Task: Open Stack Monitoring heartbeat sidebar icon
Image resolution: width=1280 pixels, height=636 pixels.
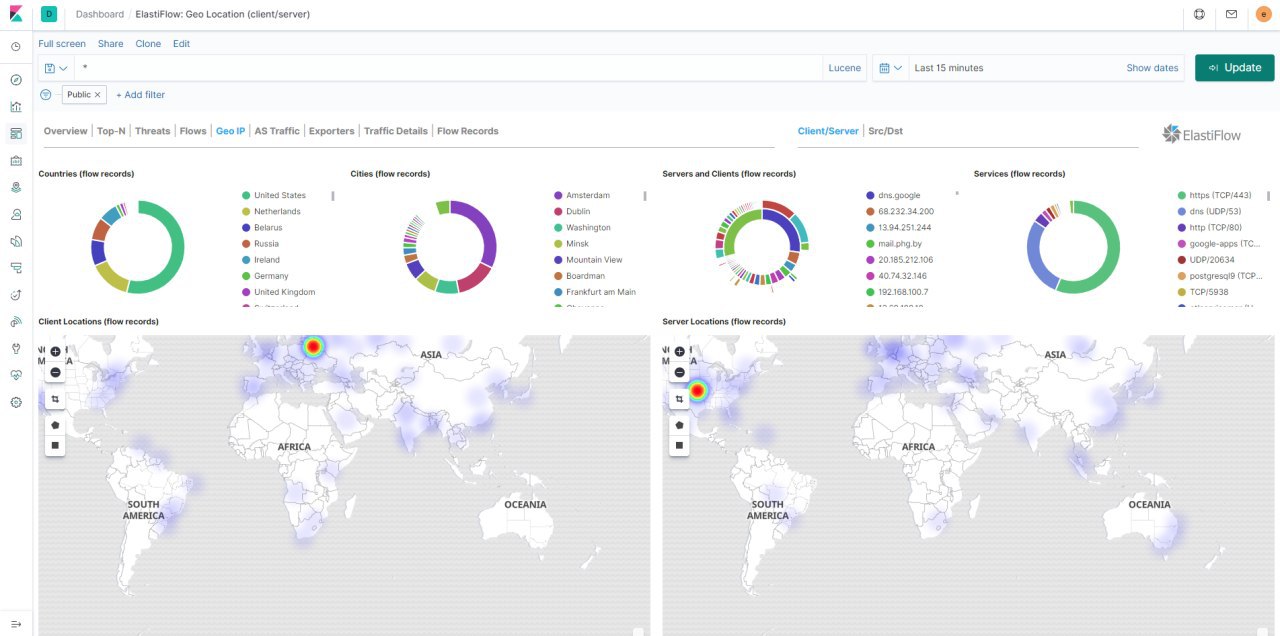Action: pos(16,375)
